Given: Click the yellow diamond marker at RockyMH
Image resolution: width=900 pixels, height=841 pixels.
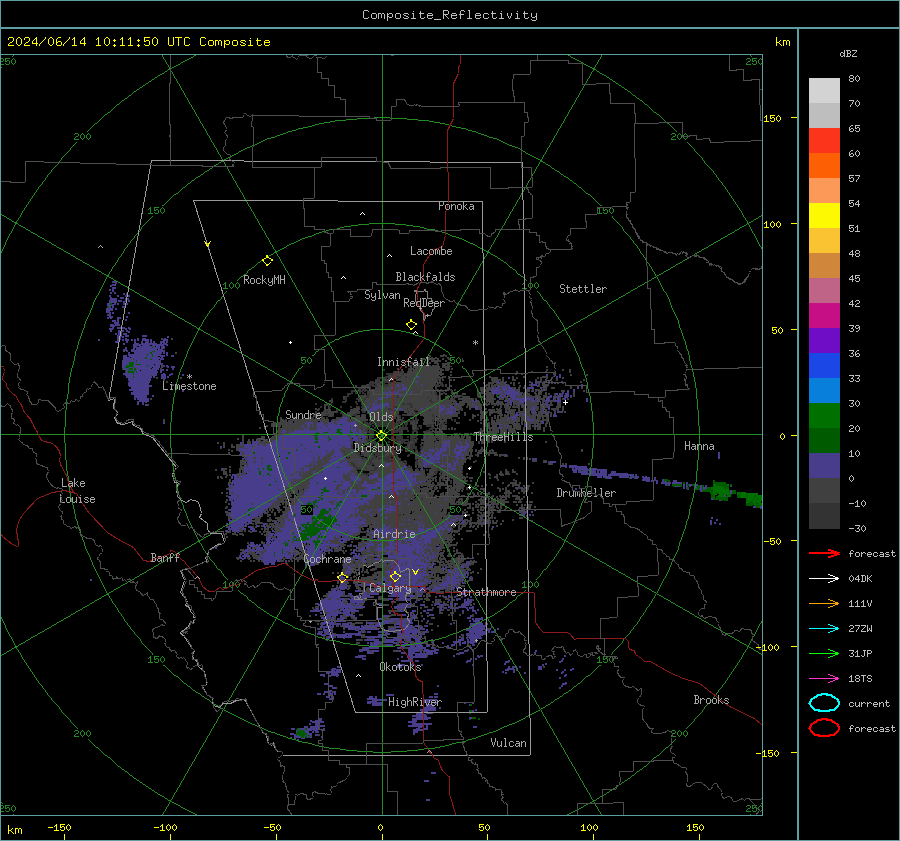Looking at the screenshot, I should [x=267, y=261].
